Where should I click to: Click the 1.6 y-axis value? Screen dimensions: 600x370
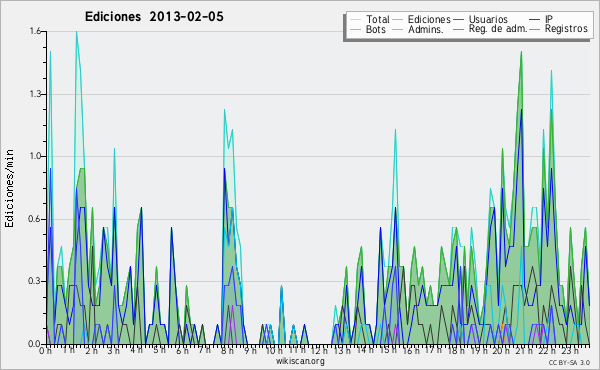[35, 31]
